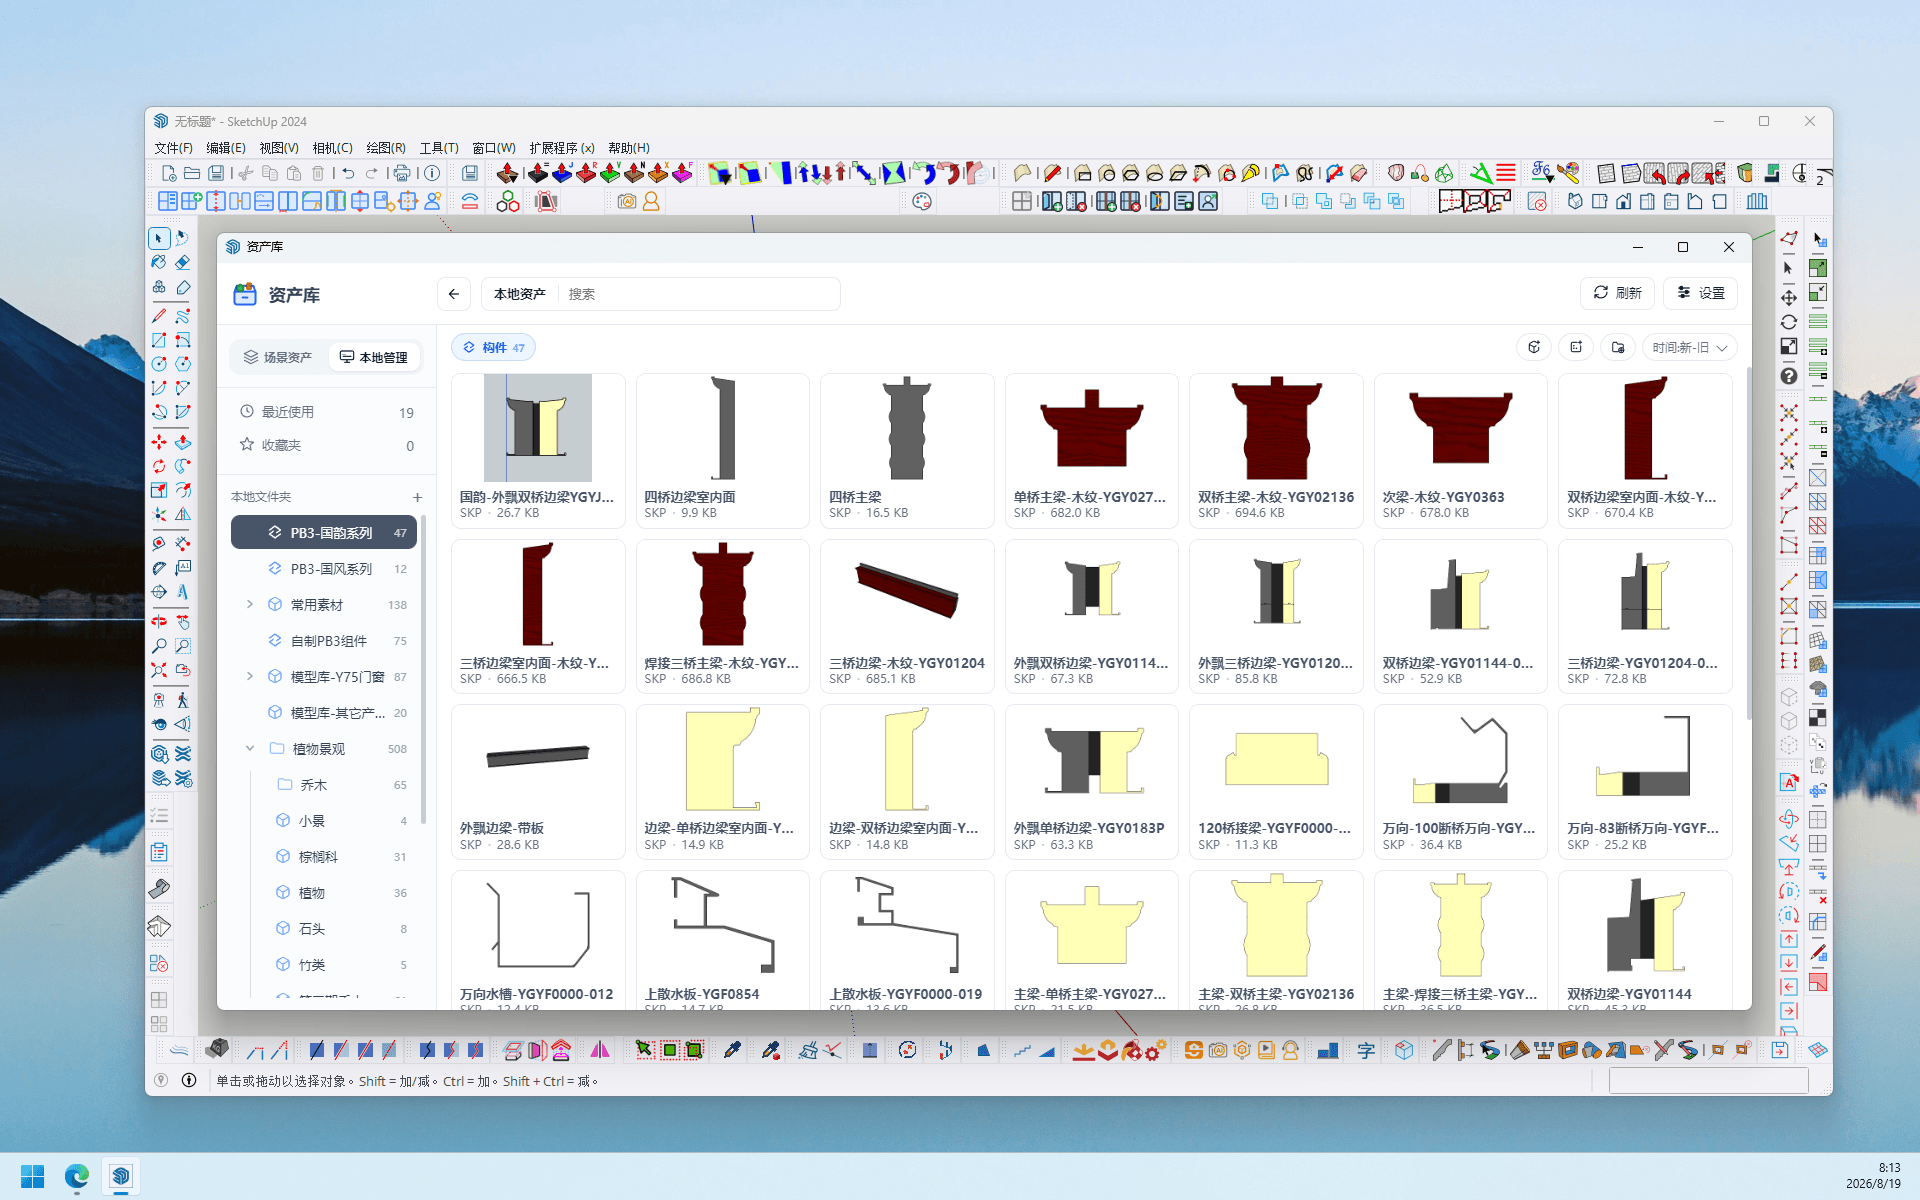Click the back arrow in asset library
1920x1200 pixels.
[454, 294]
